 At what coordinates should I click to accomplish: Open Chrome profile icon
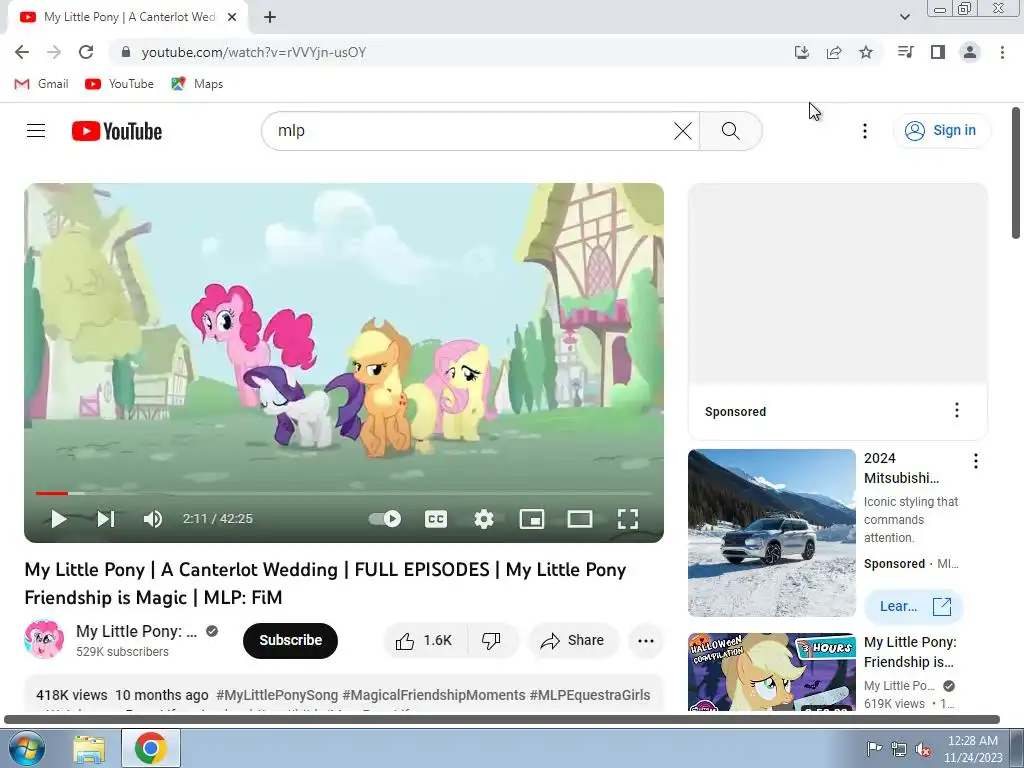[970, 52]
